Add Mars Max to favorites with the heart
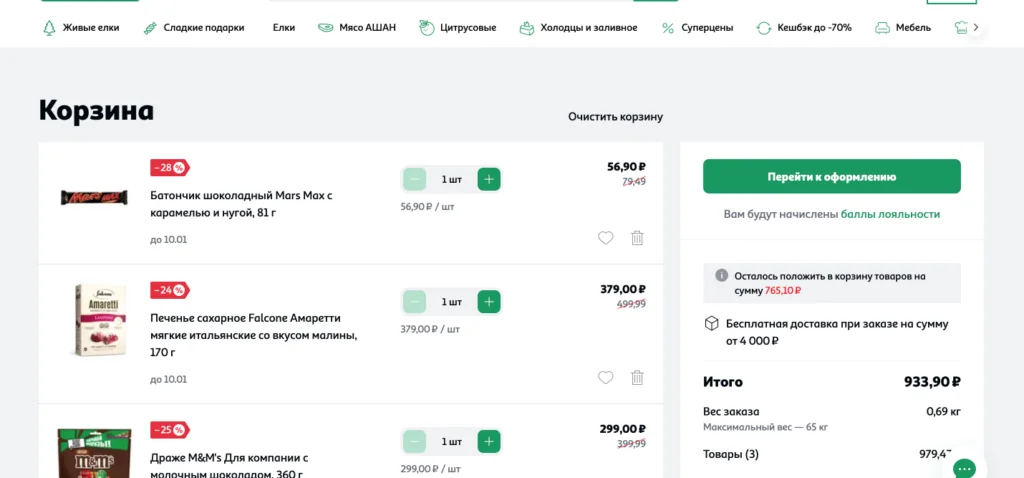 pos(605,238)
